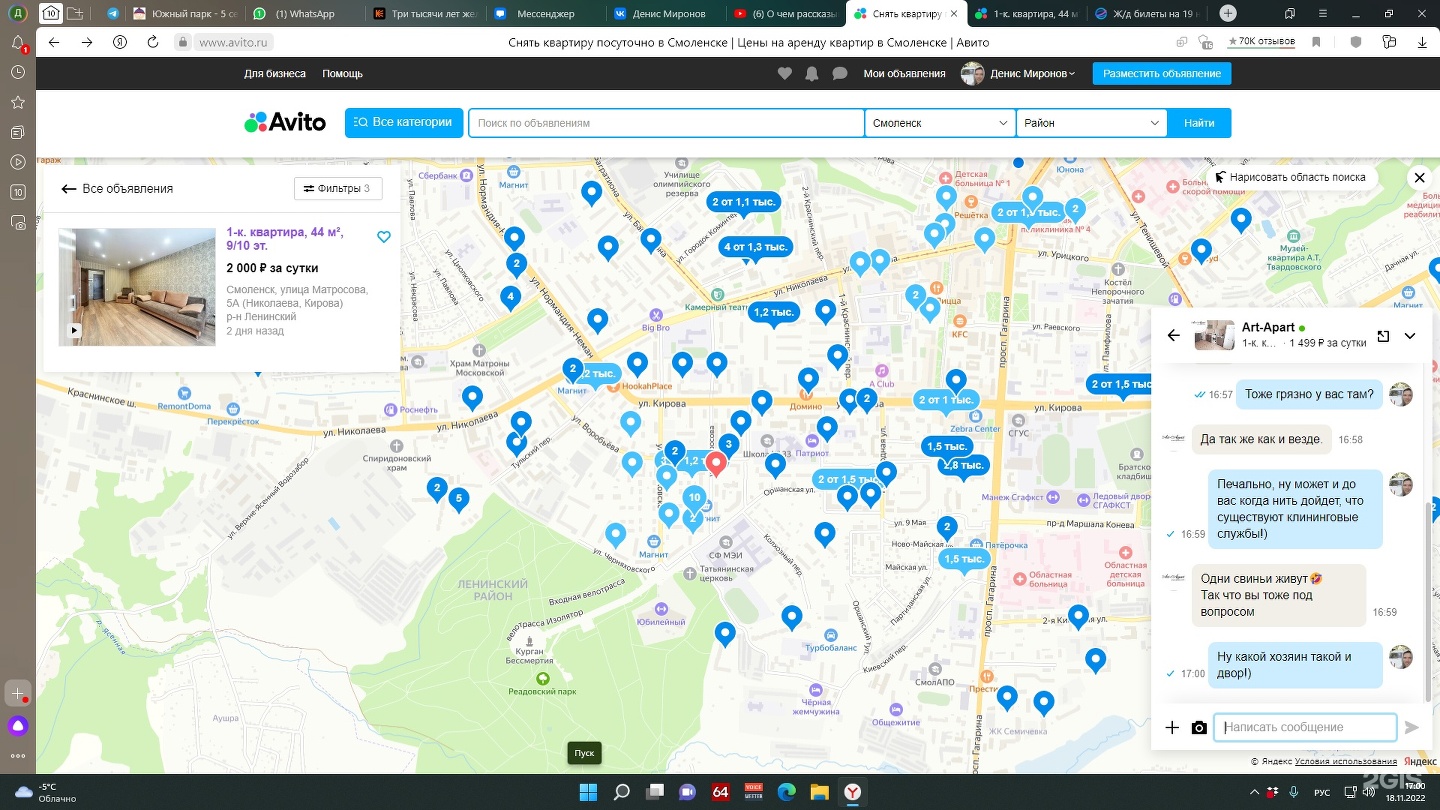The height and width of the screenshot is (810, 1440).
Task: Send the chat message arrow
Action: pyautogui.click(x=1412, y=728)
